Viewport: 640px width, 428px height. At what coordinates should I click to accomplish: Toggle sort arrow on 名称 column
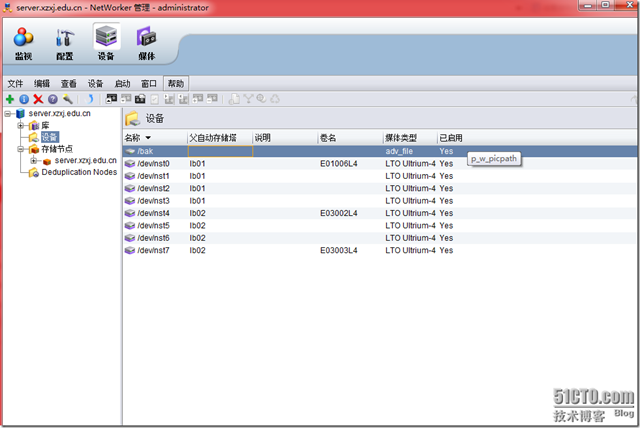[x=148, y=138]
